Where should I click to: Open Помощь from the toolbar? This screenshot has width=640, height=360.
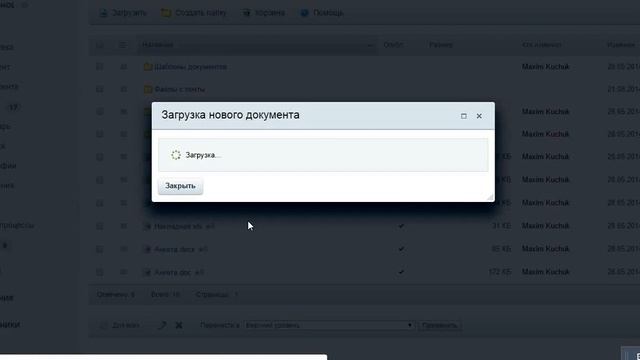point(322,13)
